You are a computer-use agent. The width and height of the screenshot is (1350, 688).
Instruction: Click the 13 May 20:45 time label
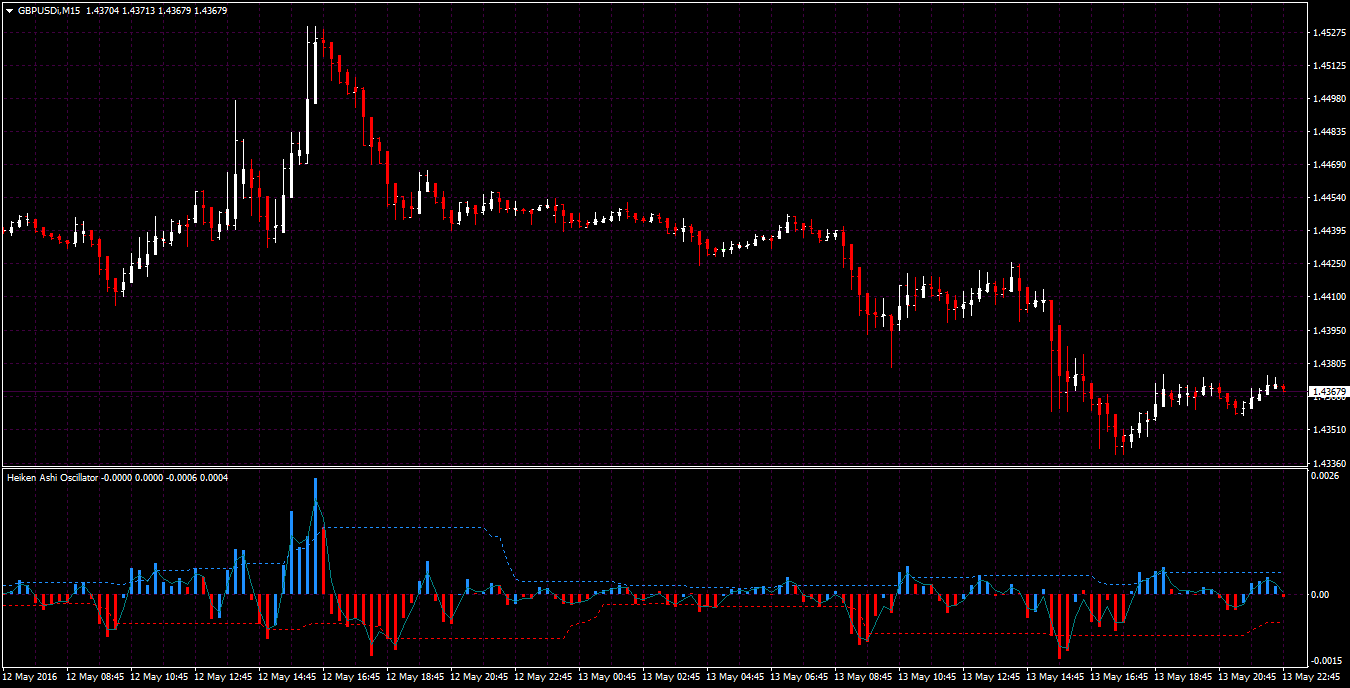click(1248, 677)
